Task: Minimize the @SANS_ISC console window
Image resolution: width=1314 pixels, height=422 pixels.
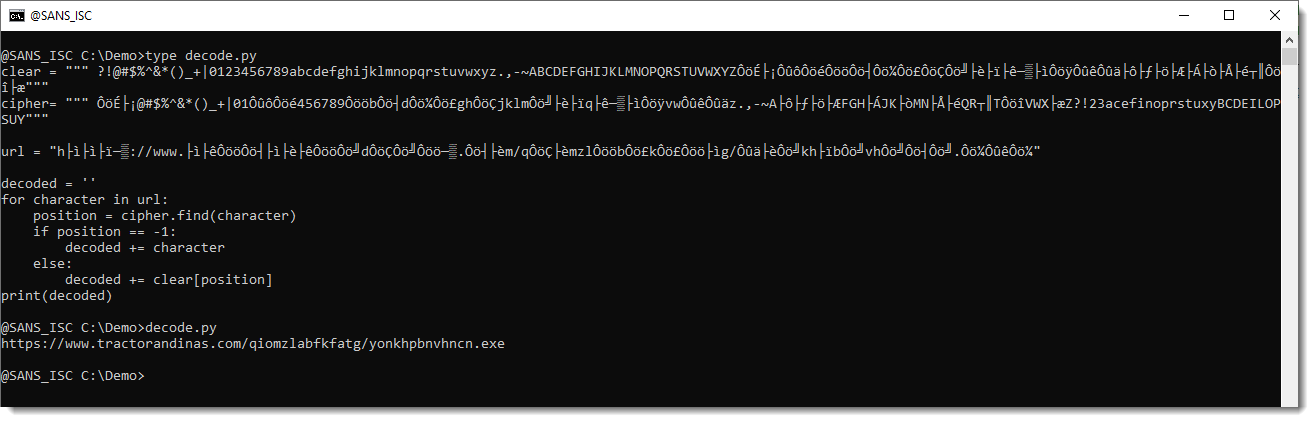Action: click(x=1184, y=15)
